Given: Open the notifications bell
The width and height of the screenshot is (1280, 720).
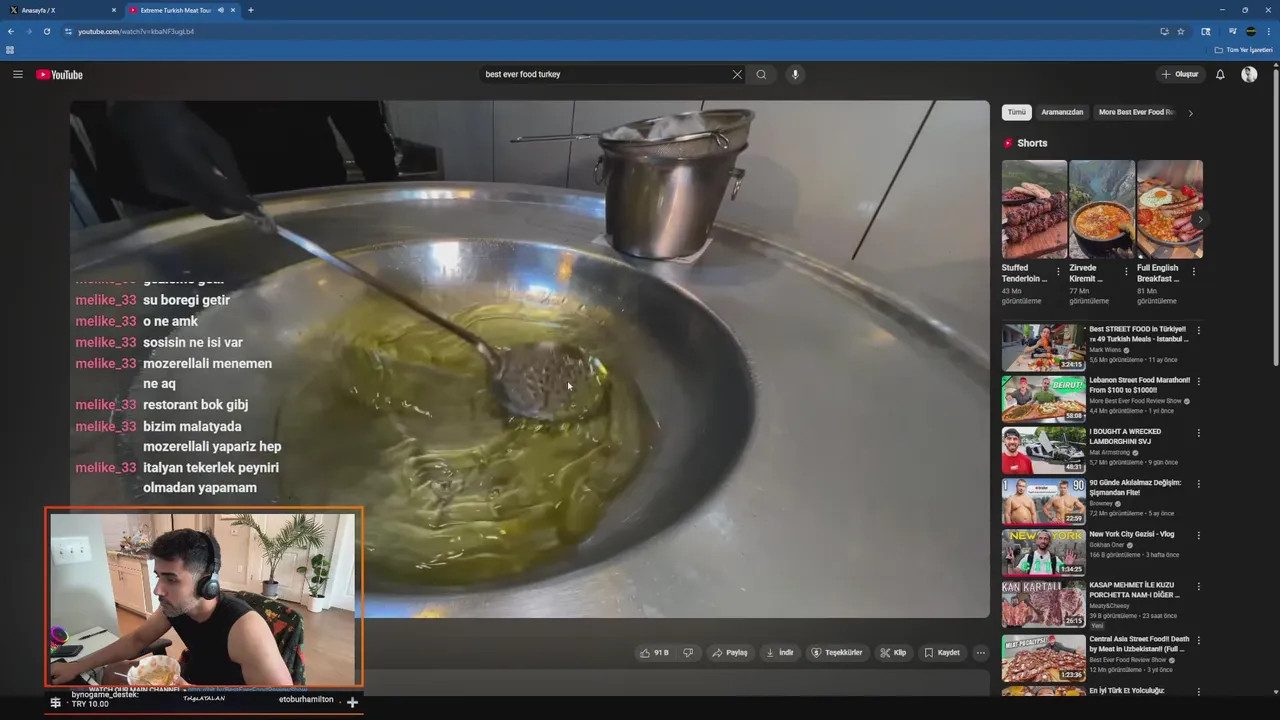Looking at the screenshot, I should tap(1220, 74).
